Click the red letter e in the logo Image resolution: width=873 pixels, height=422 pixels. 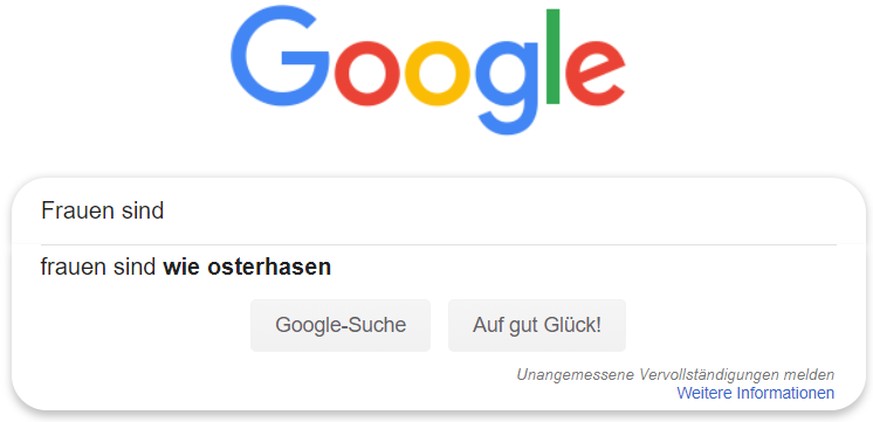pyautogui.click(x=596, y=73)
